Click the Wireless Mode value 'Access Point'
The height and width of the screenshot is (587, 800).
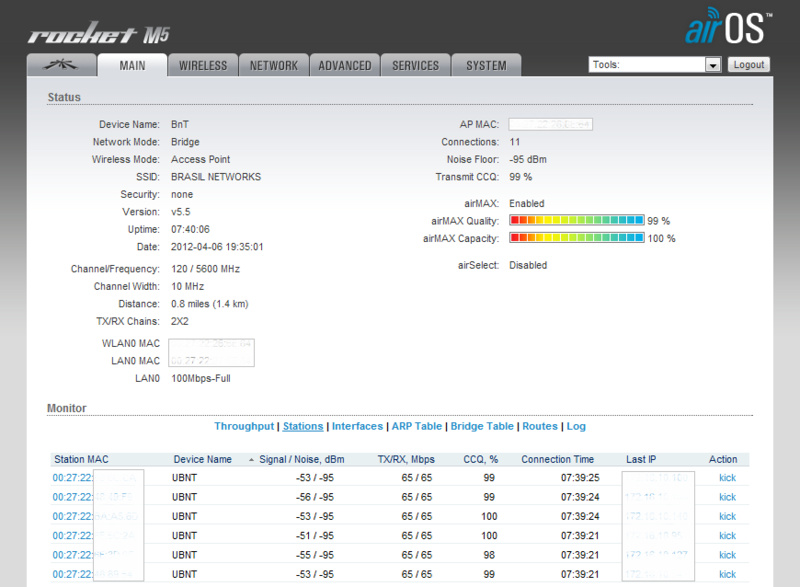[201, 159]
